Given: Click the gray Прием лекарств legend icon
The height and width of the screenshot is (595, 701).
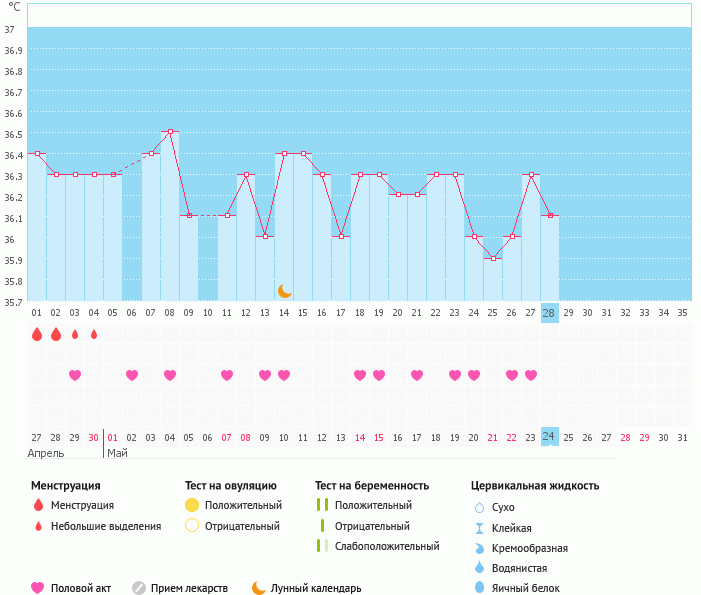Looking at the screenshot, I should coord(139,588).
